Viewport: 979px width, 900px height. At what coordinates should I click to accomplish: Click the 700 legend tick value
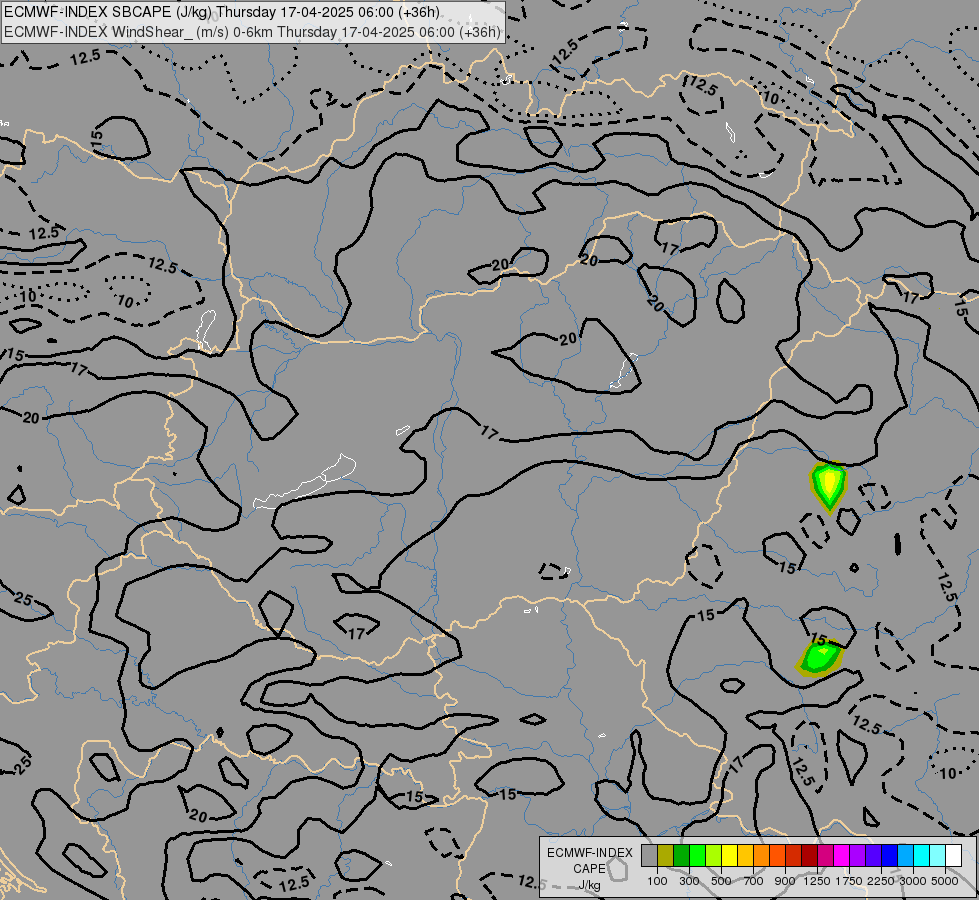coord(754,881)
